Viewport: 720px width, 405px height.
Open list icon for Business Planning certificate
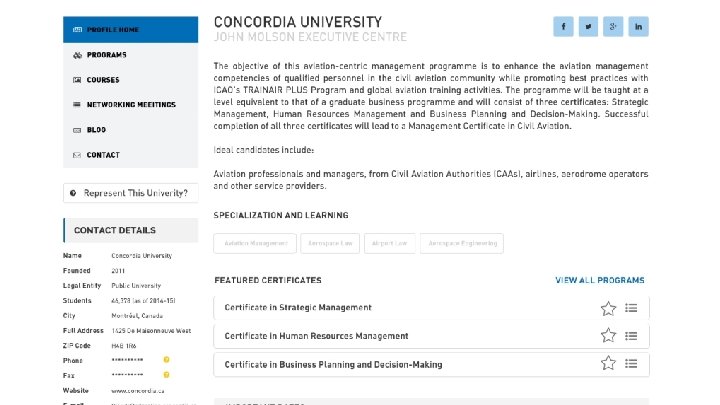(631, 364)
